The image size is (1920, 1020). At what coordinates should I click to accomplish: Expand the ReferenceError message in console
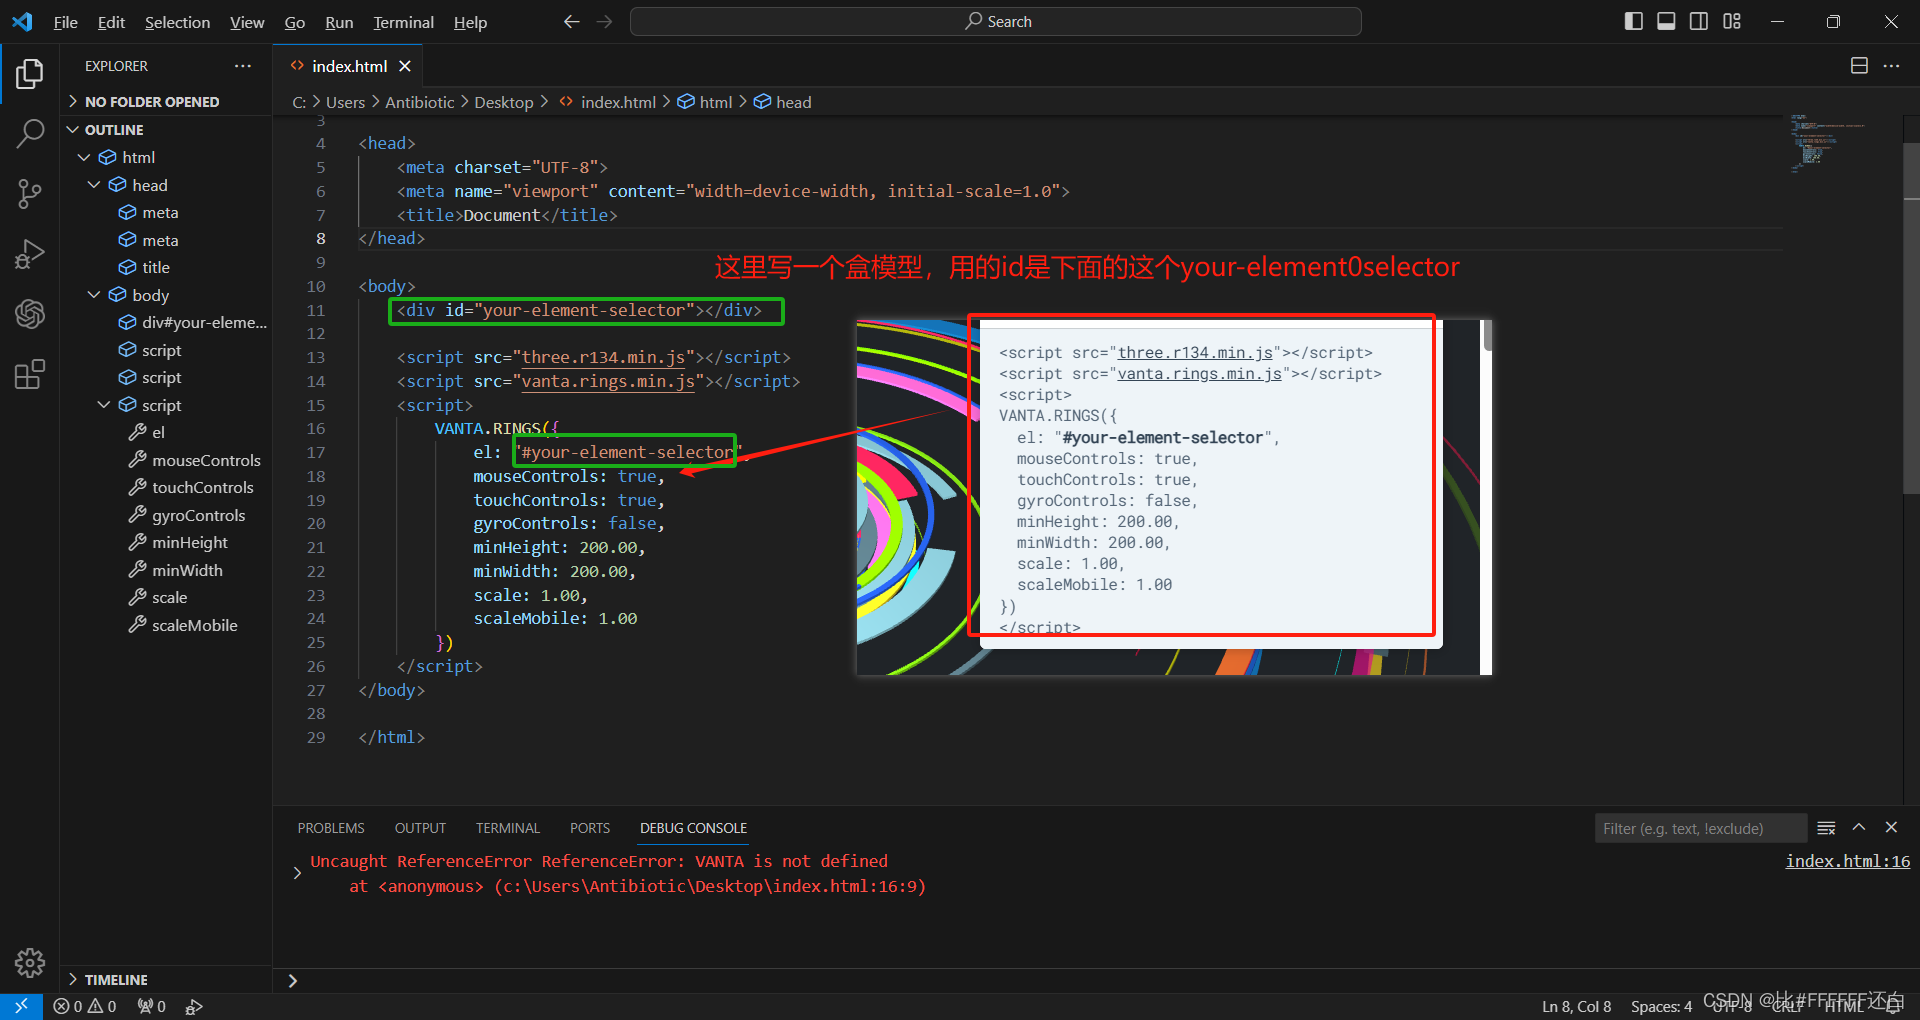297,873
